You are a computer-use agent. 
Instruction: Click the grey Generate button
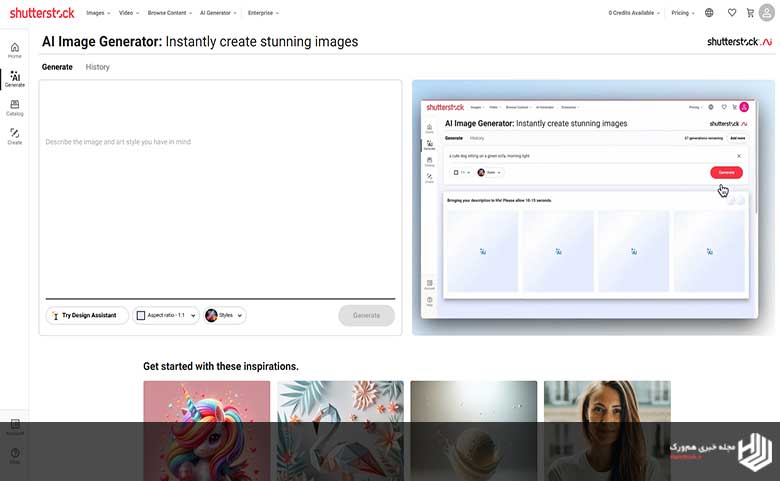coord(367,315)
